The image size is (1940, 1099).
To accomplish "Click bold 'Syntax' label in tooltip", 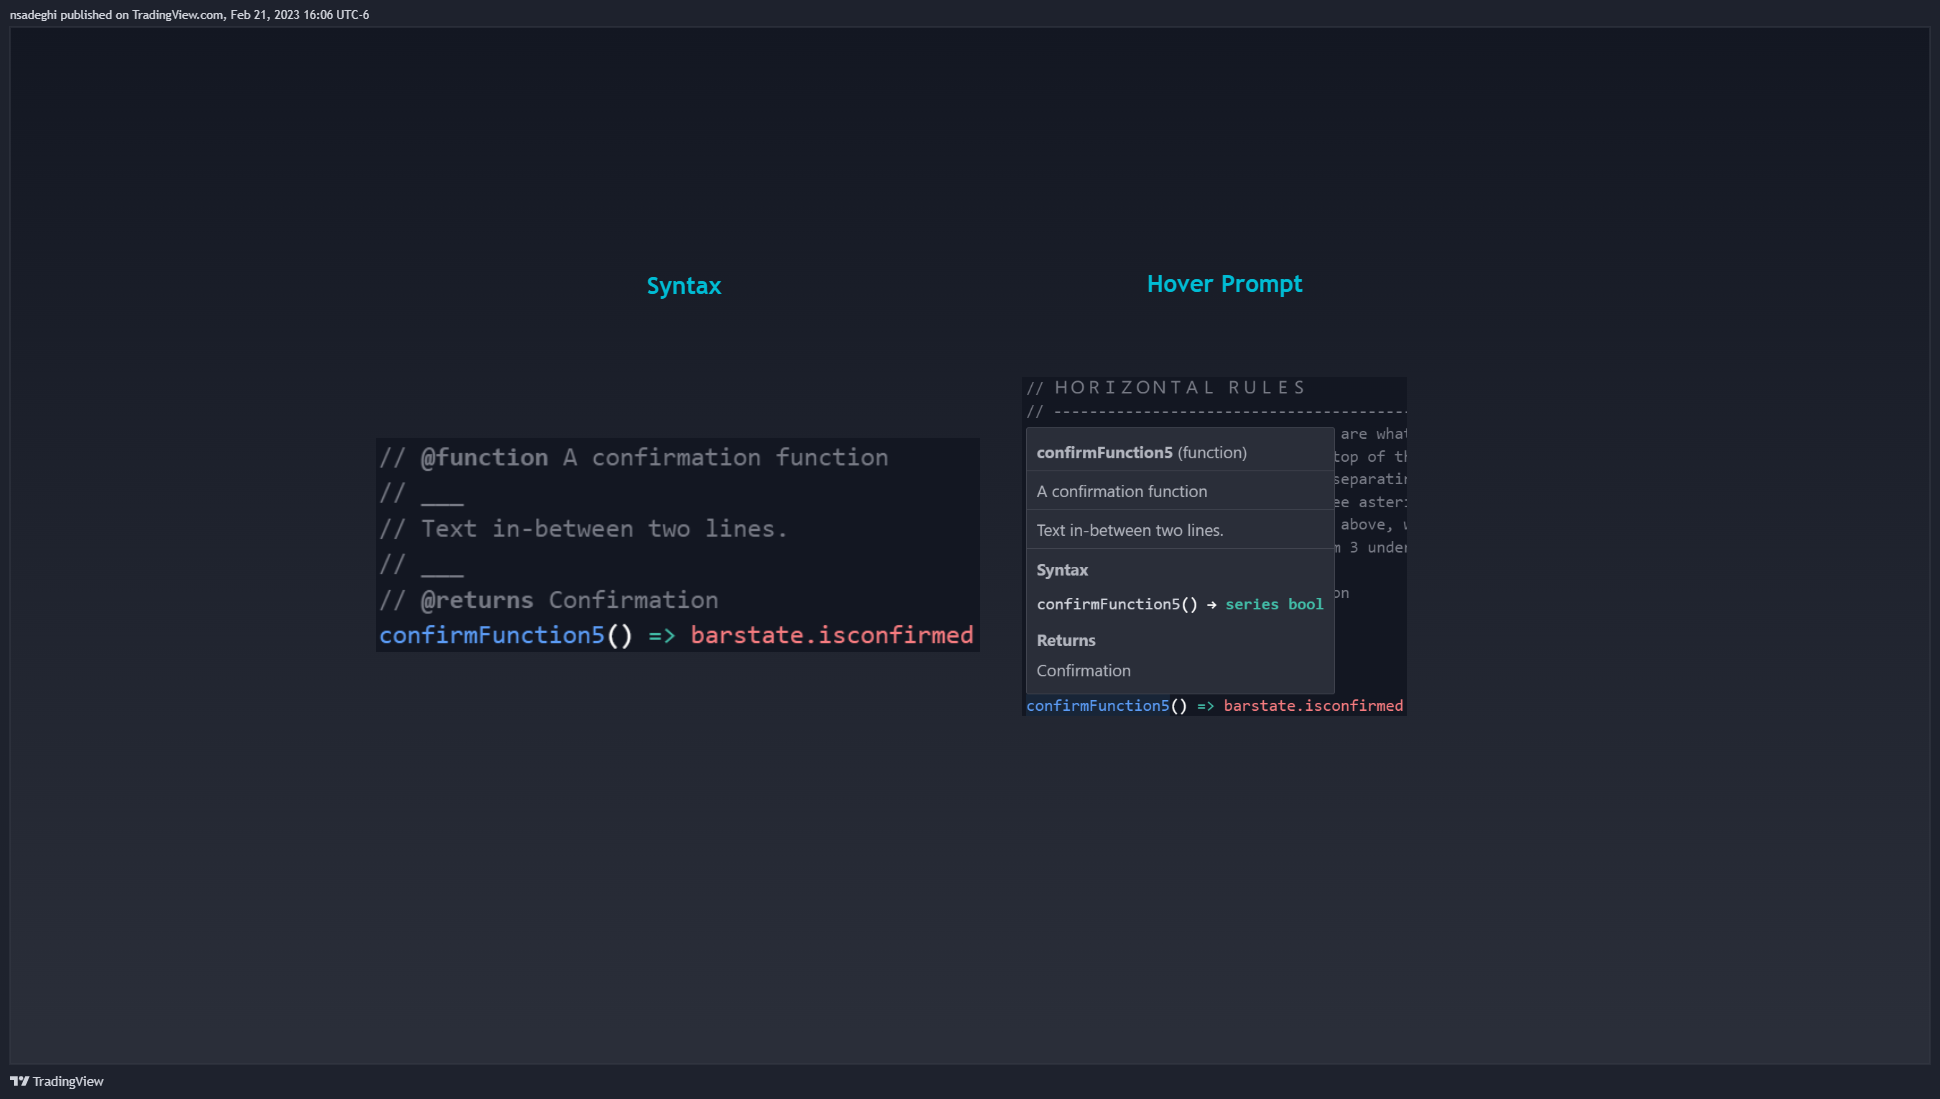I will point(1062,570).
